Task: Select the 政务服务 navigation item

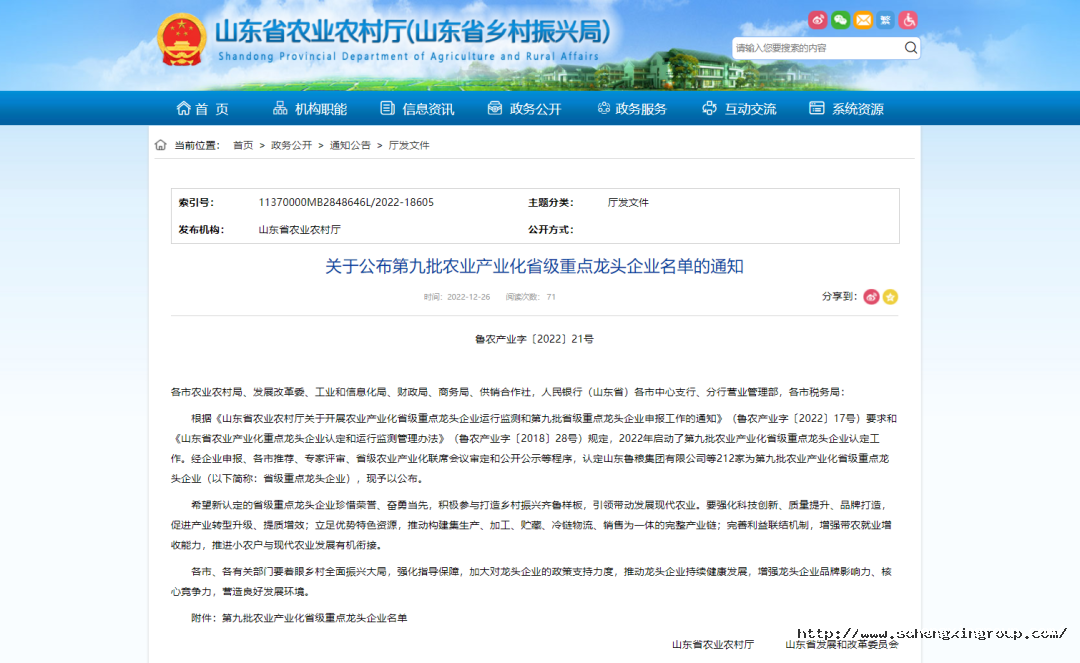Action: pyautogui.click(x=631, y=109)
